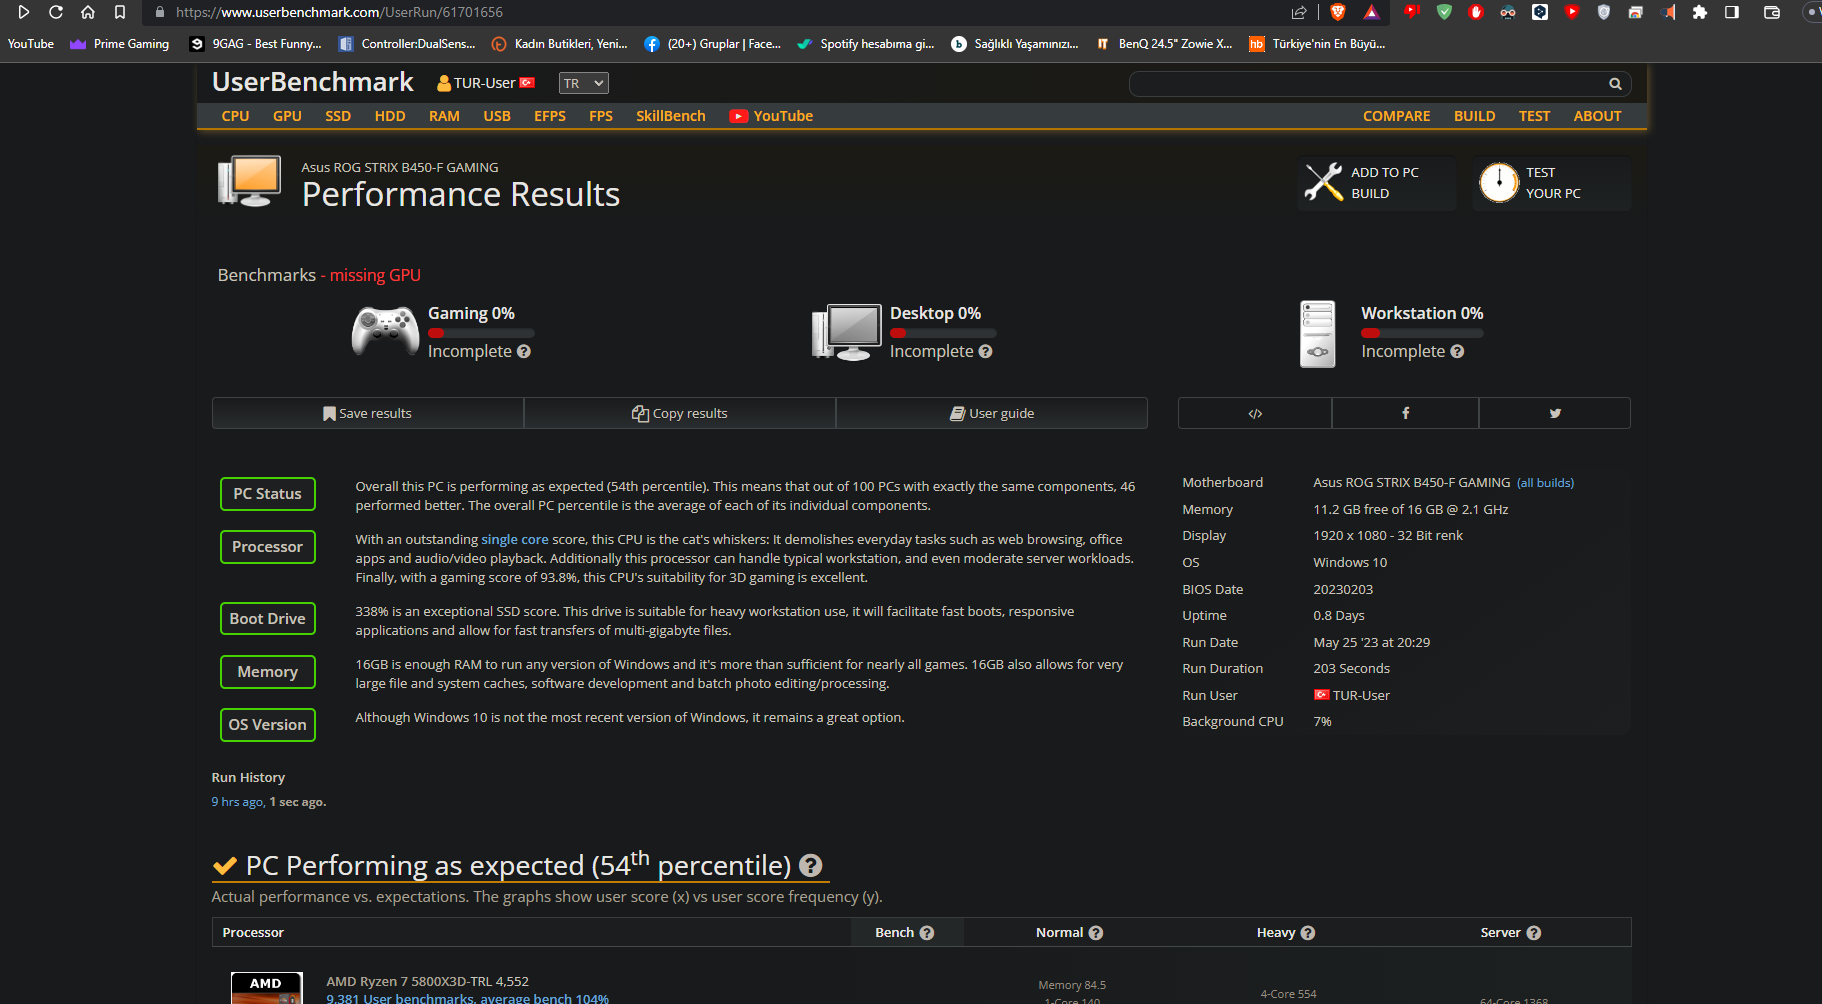The width and height of the screenshot is (1822, 1004).
Task: Click the search magnifier icon on UserBenchmark
Action: (1615, 84)
